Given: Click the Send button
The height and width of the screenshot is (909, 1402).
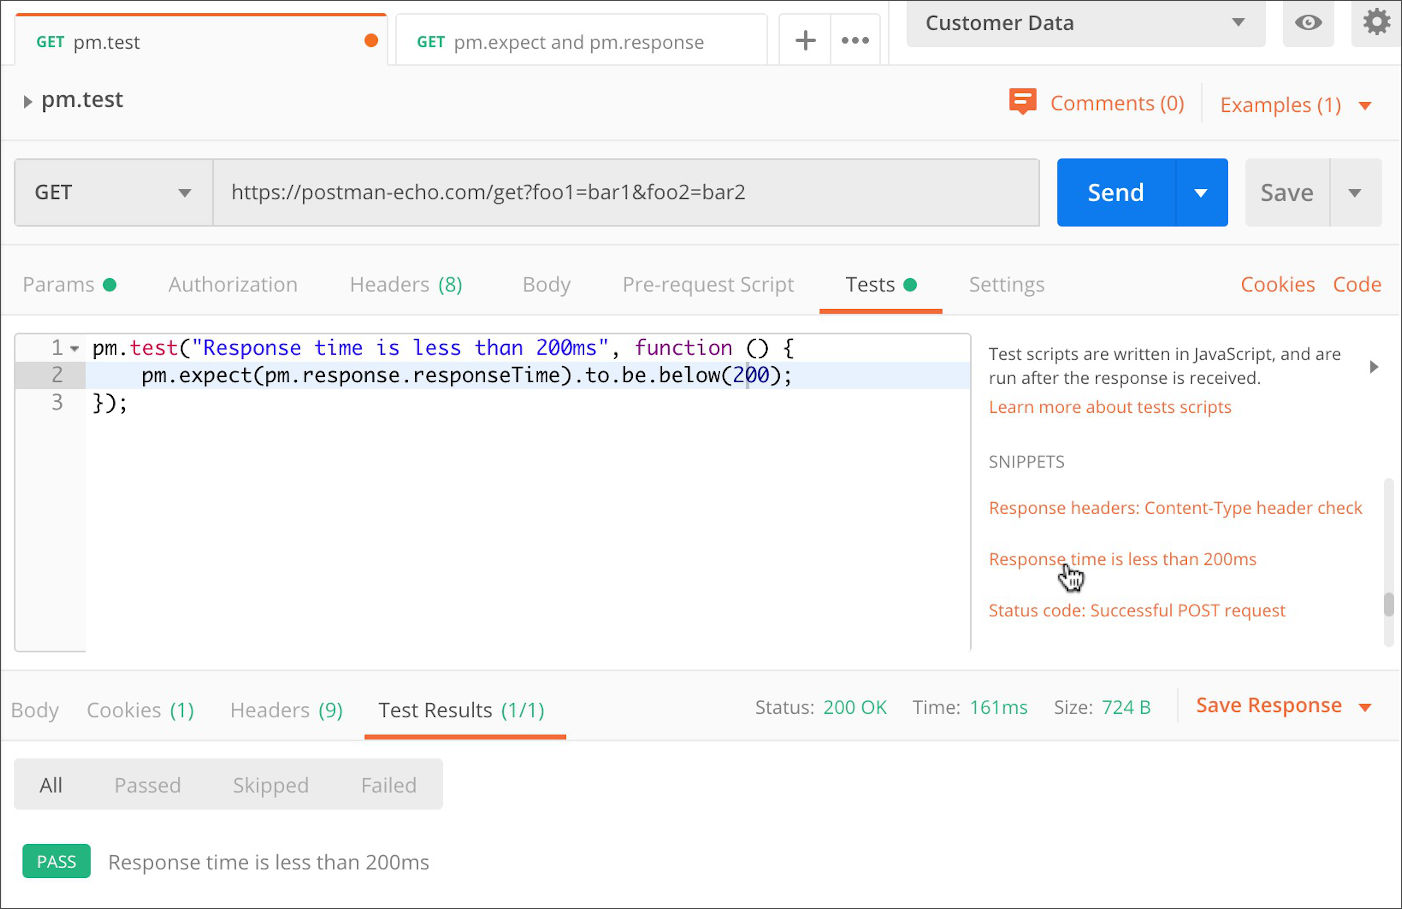Looking at the screenshot, I should pyautogui.click(x=1116, y=192).
